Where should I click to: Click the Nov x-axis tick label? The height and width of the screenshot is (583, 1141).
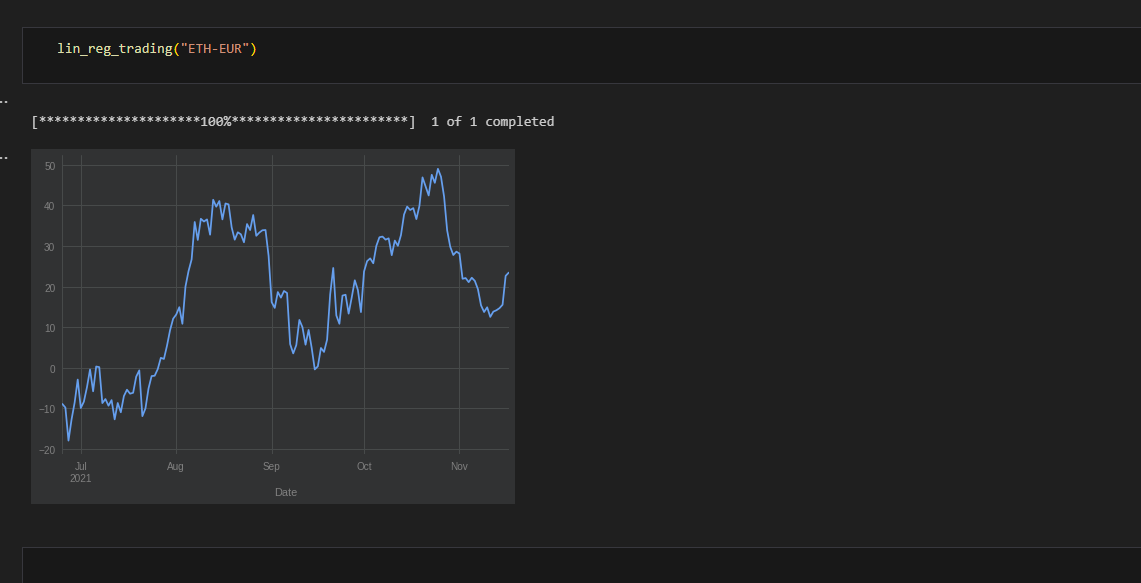459,467
